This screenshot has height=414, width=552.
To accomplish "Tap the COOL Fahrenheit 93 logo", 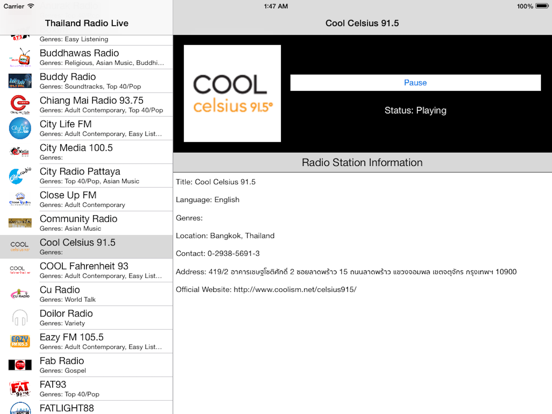I will point(20,270).
